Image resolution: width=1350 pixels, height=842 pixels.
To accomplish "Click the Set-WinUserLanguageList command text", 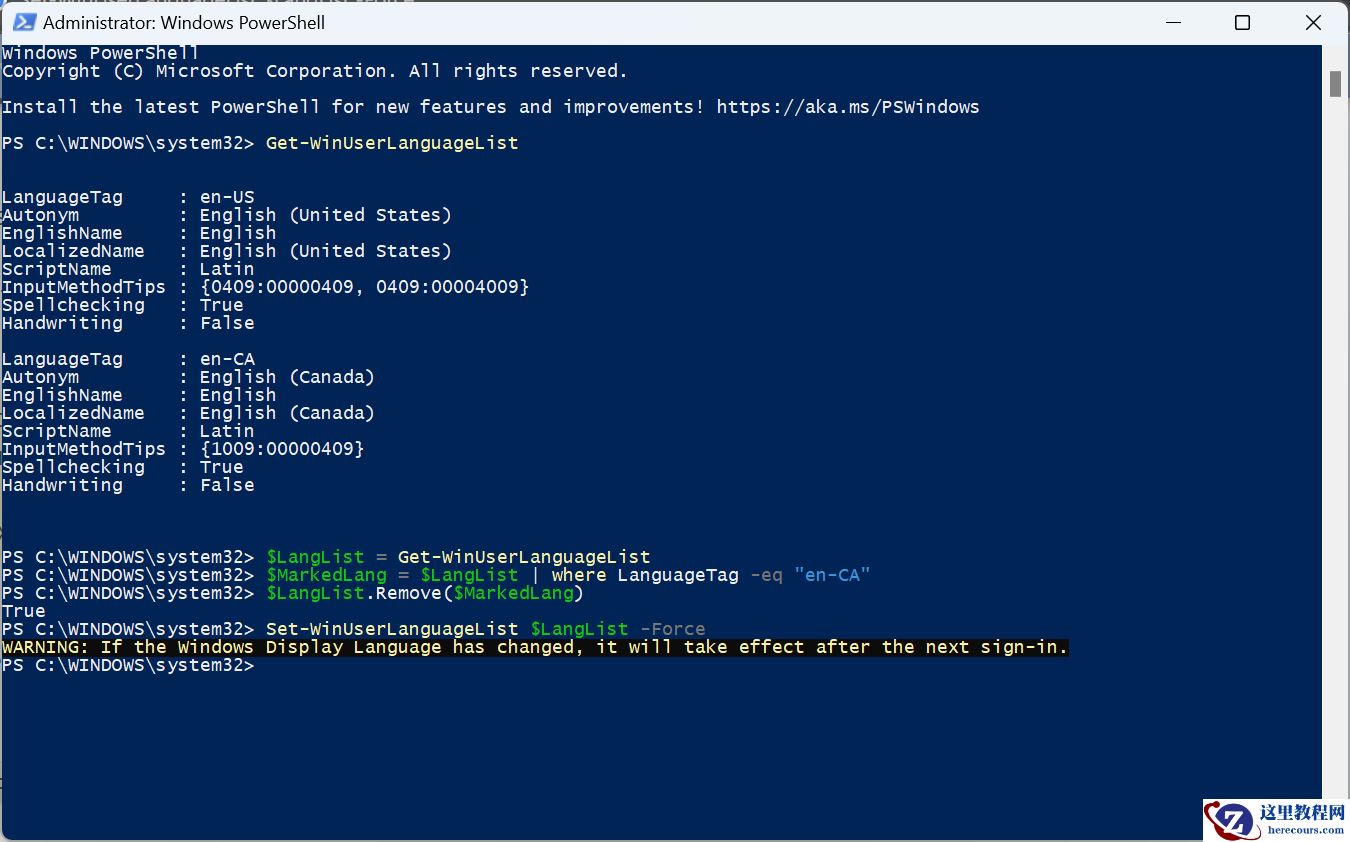I will (x=392, y=629).
